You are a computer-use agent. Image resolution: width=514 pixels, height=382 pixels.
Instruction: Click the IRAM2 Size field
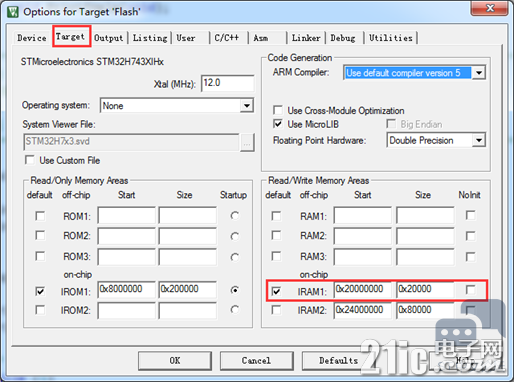coord(425,311)
